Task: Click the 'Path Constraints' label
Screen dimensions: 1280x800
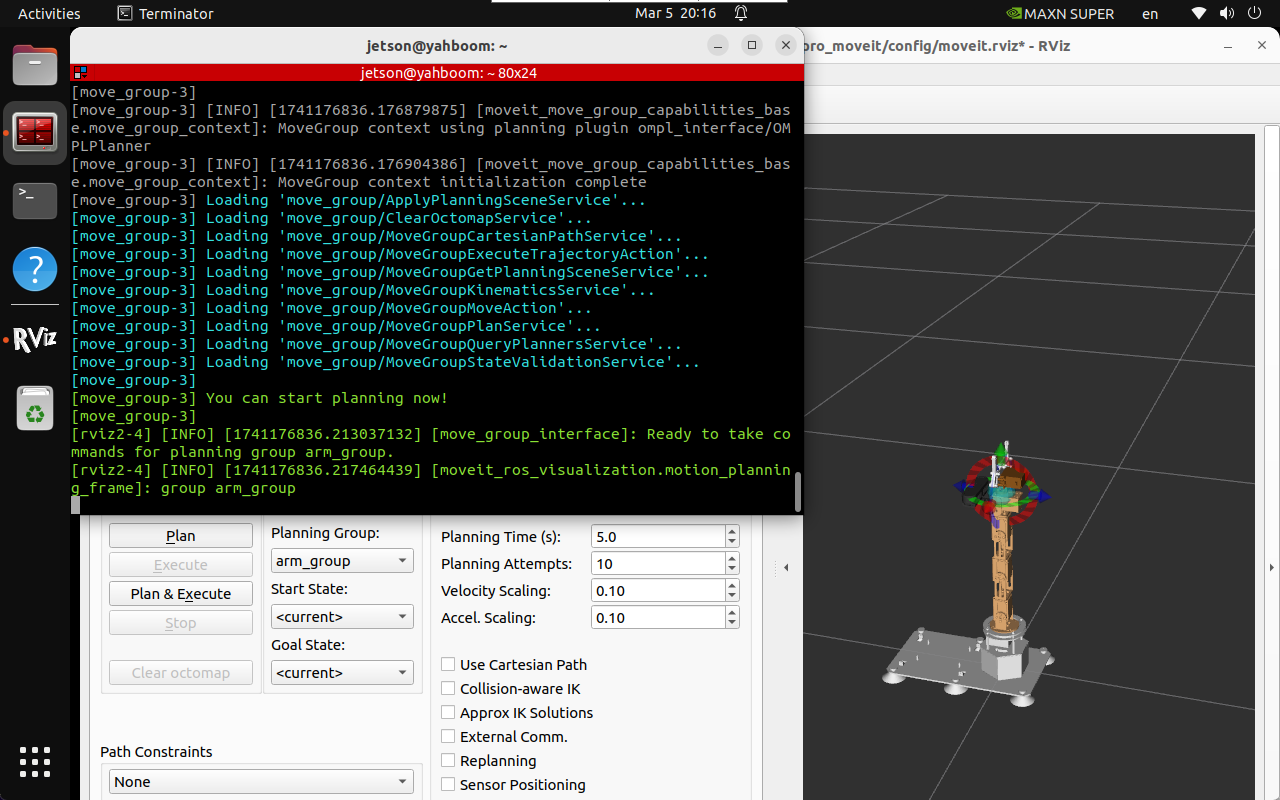Action: click(156, 752)
